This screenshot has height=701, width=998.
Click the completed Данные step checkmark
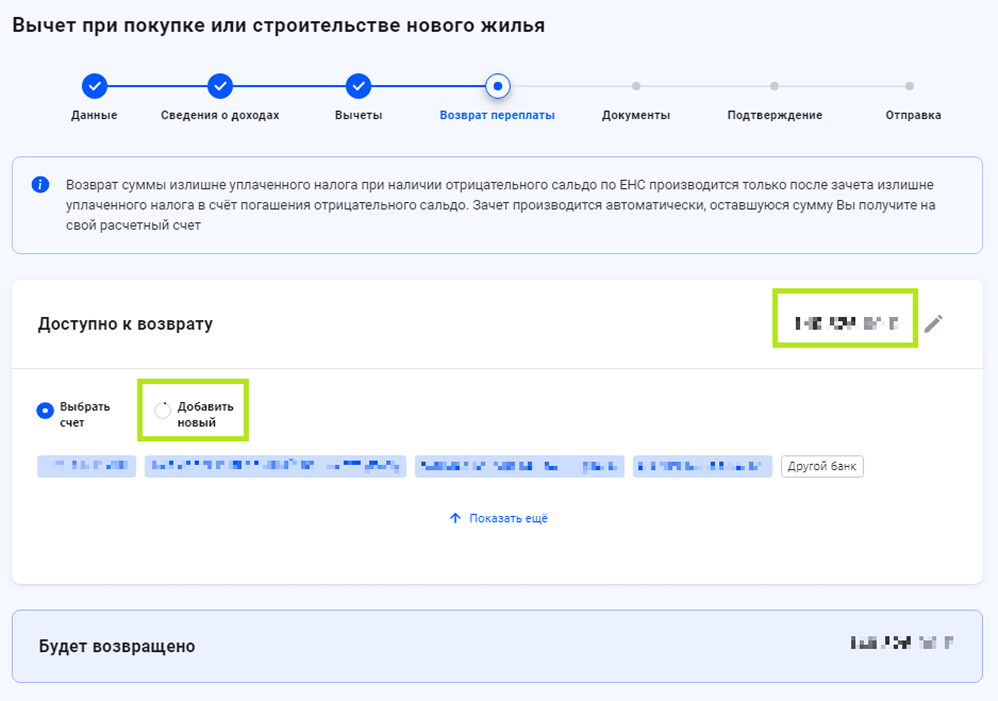[94, 86]
